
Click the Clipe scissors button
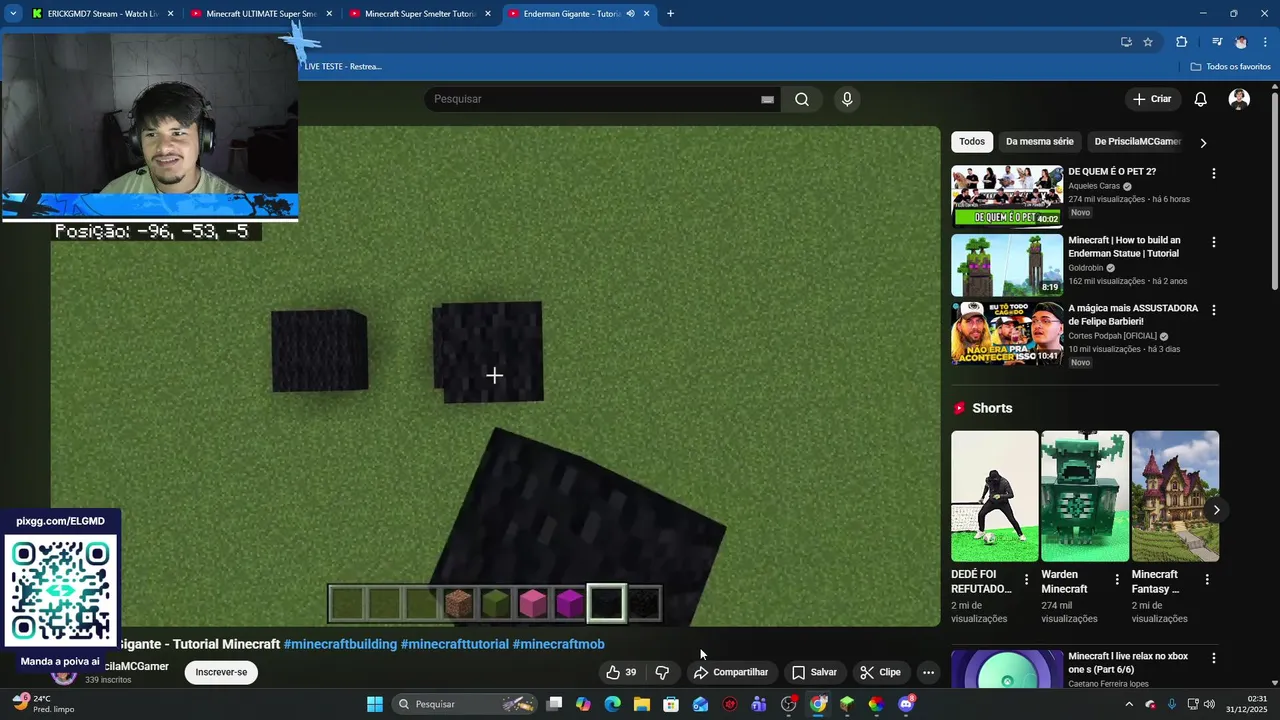881,672
